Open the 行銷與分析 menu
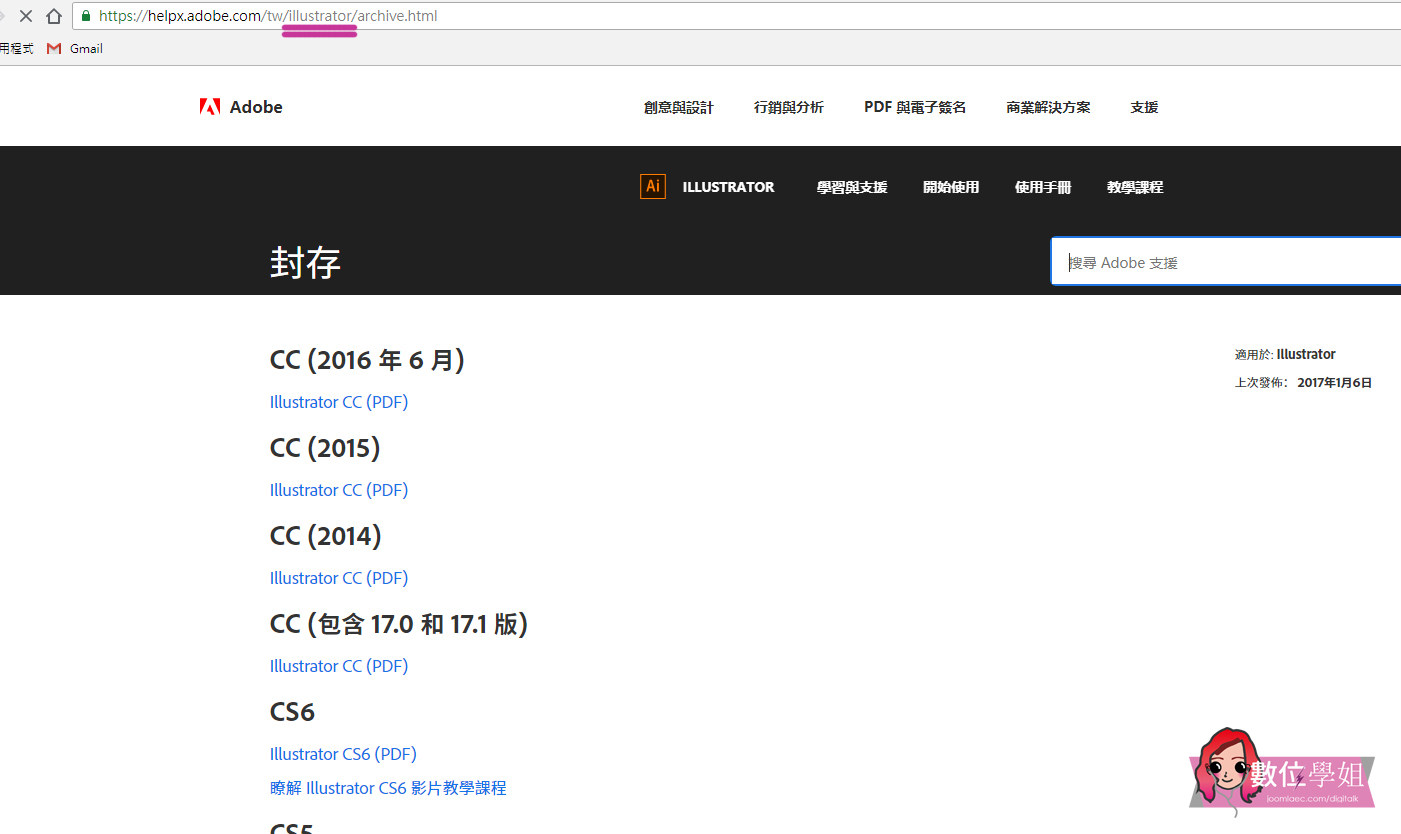The height and width of the screenshot is (834, 1401). (x=788, y=107)
